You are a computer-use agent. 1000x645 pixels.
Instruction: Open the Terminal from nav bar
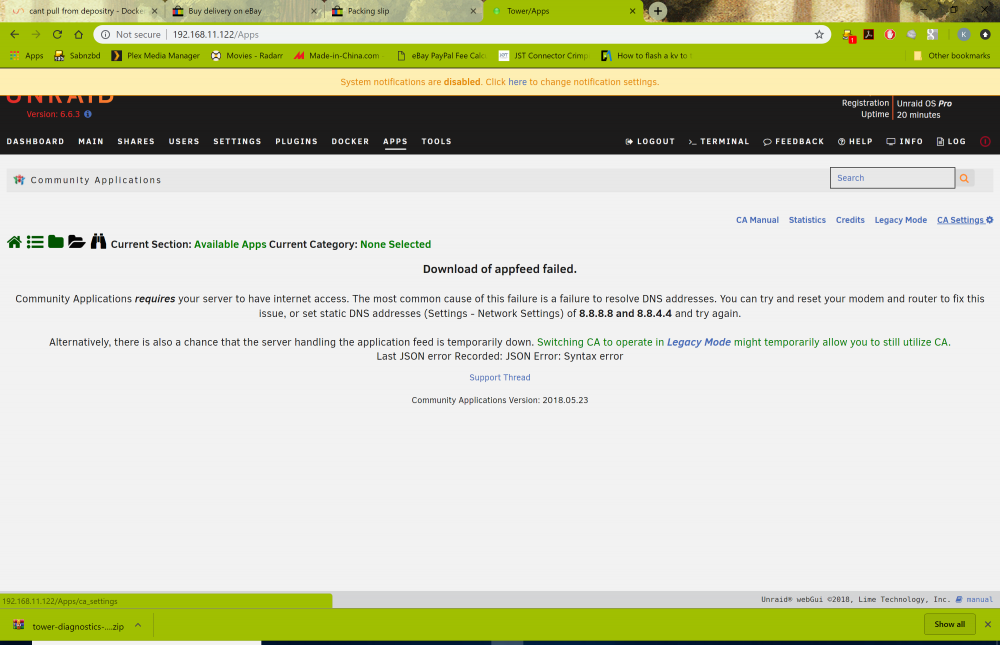719,142
